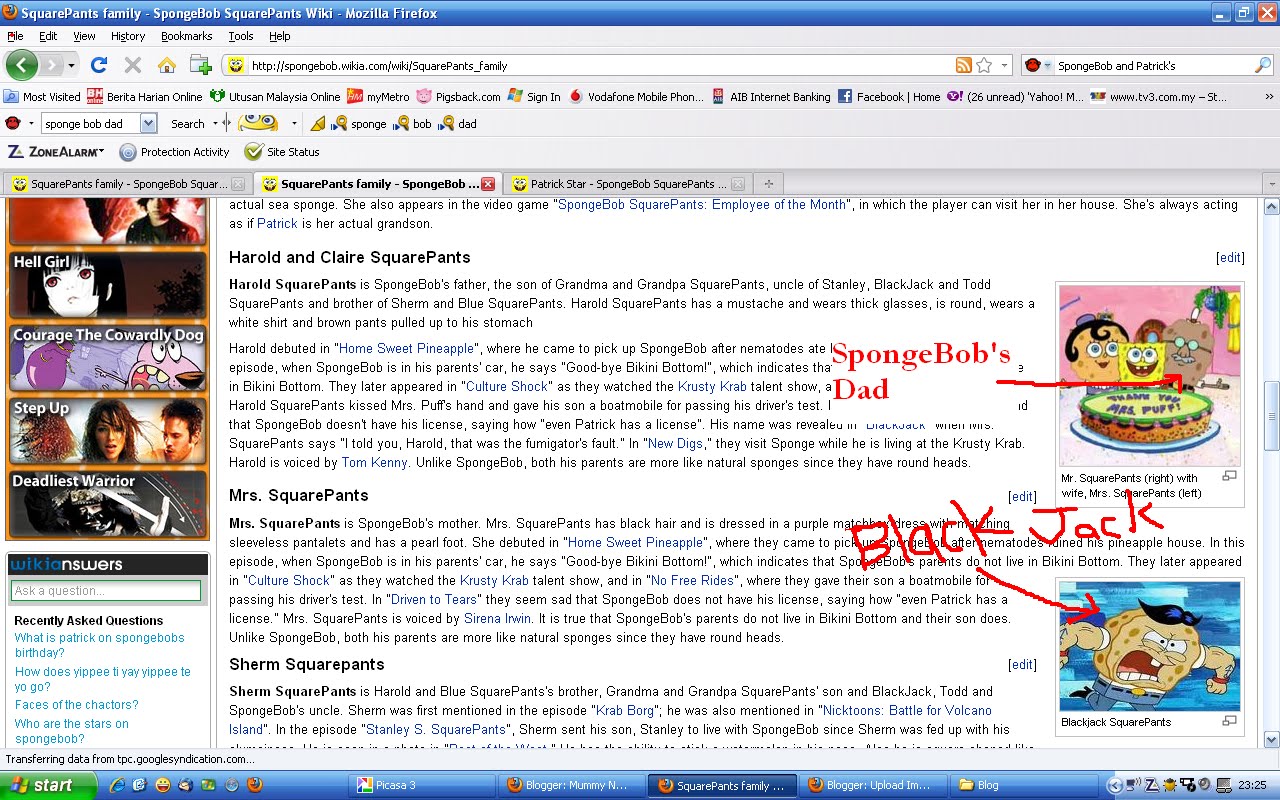Open the Edit menu
This screenshot has width=1280, height=800.
click(48, 36)
